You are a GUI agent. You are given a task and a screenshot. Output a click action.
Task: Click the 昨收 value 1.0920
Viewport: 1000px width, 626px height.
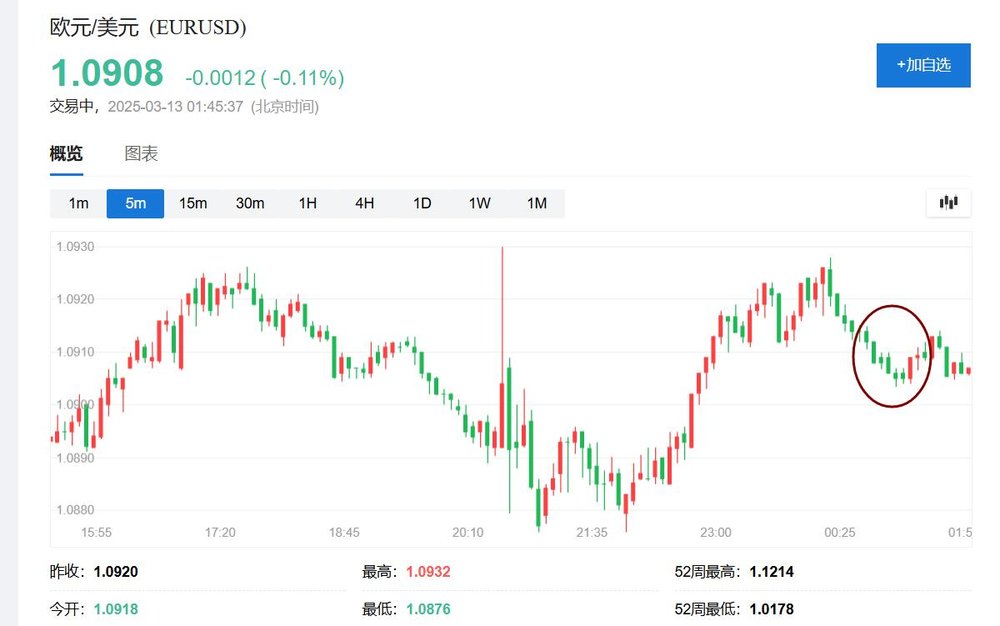click(x=115, y=572)
